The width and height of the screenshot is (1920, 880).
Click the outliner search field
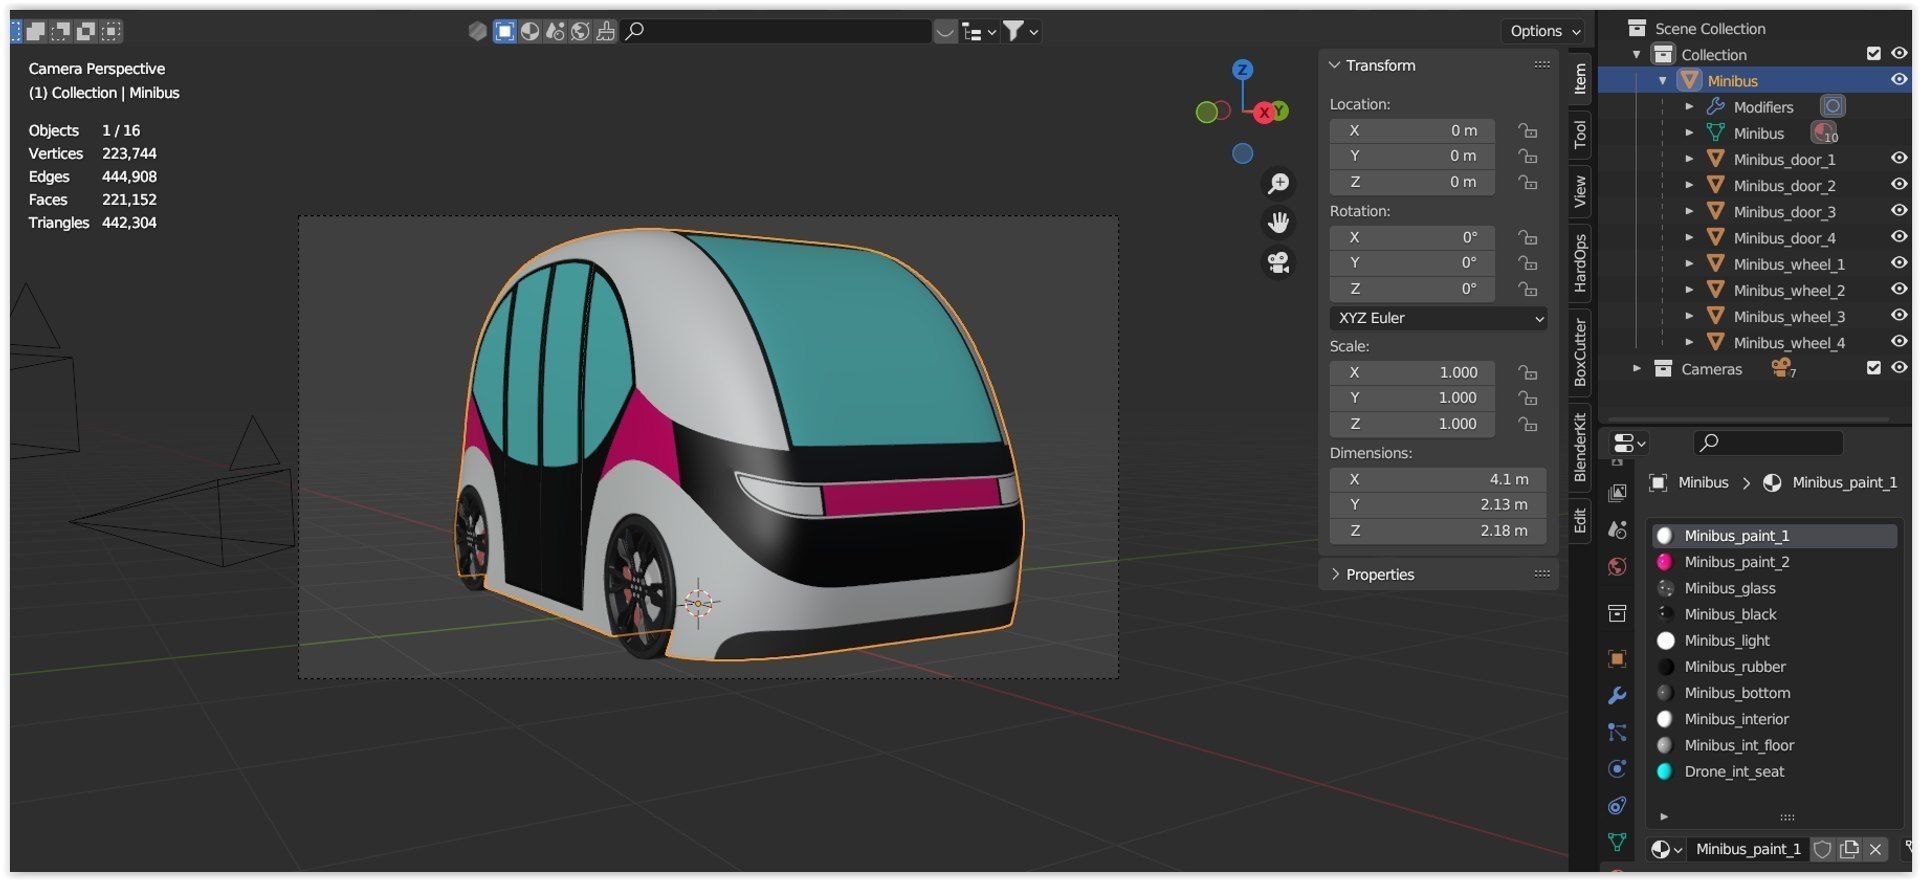(x=776, y=31)
